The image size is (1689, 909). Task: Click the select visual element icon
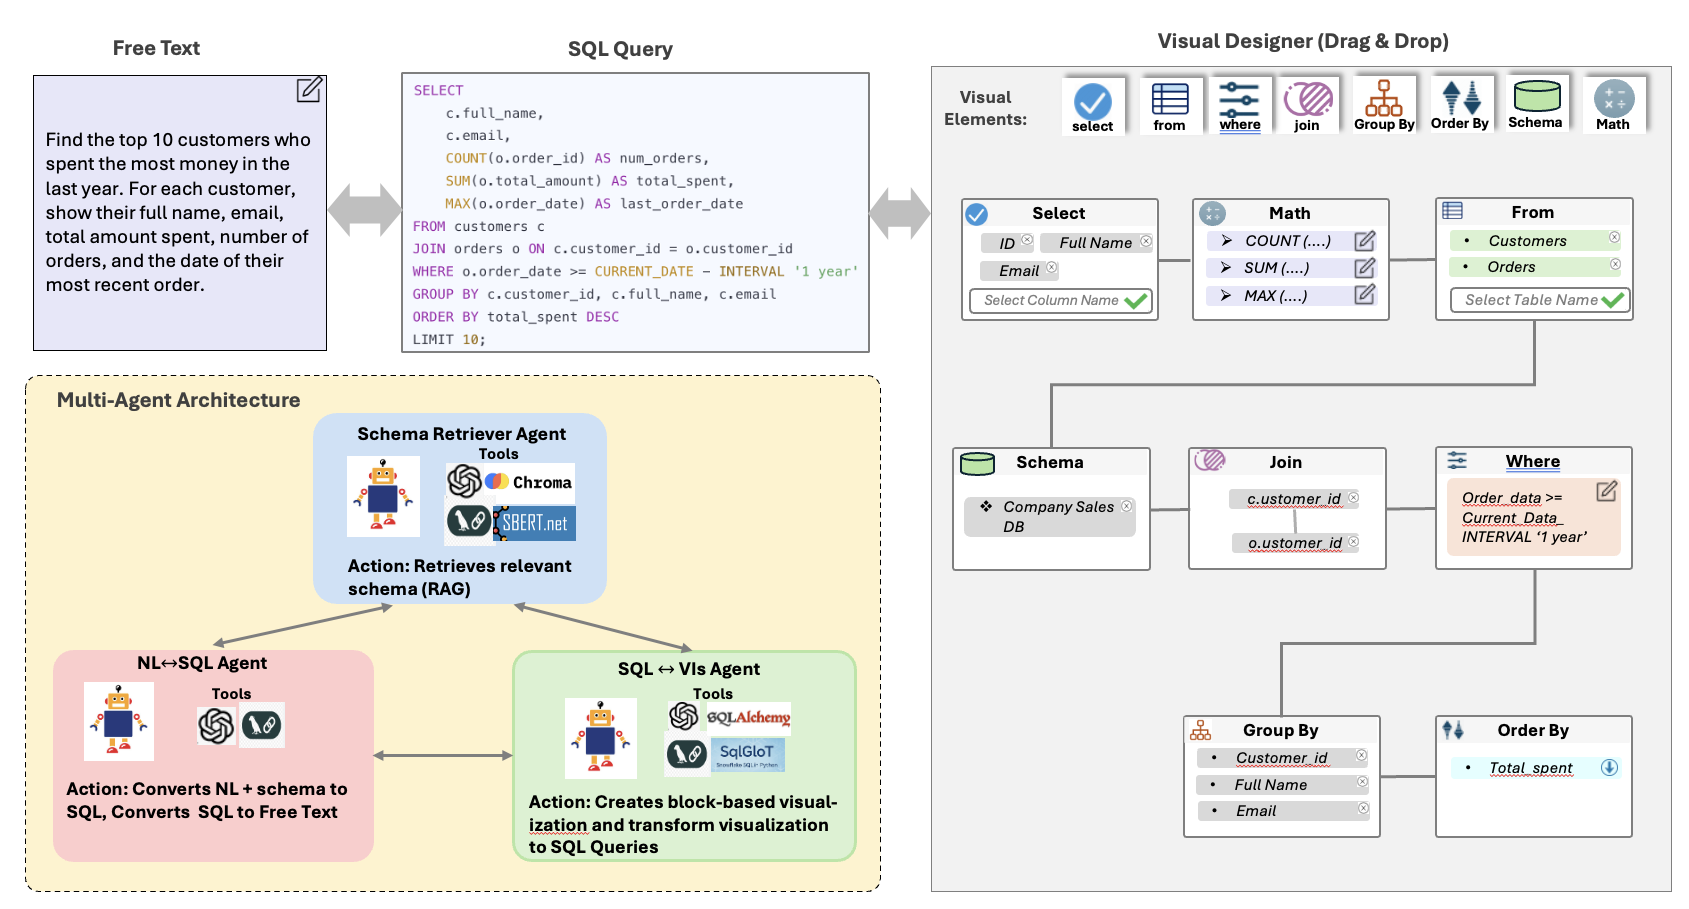point(1092,103)
